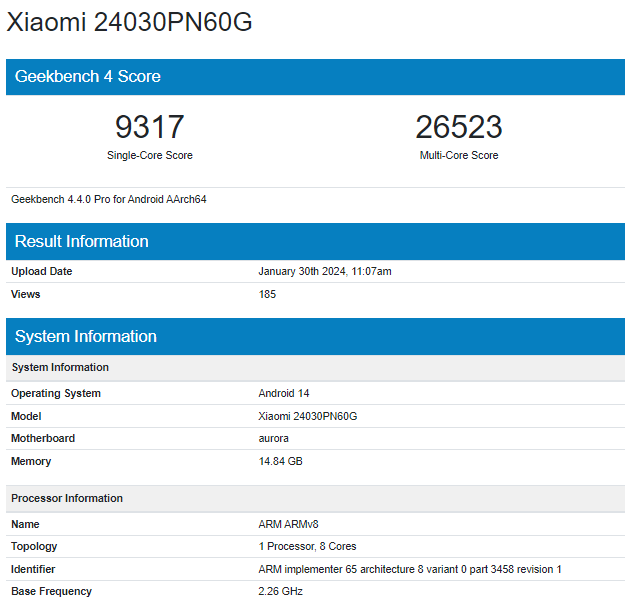Click the Single-Core Score label
This screenshot has height=614, width=633.
point(150,155)
